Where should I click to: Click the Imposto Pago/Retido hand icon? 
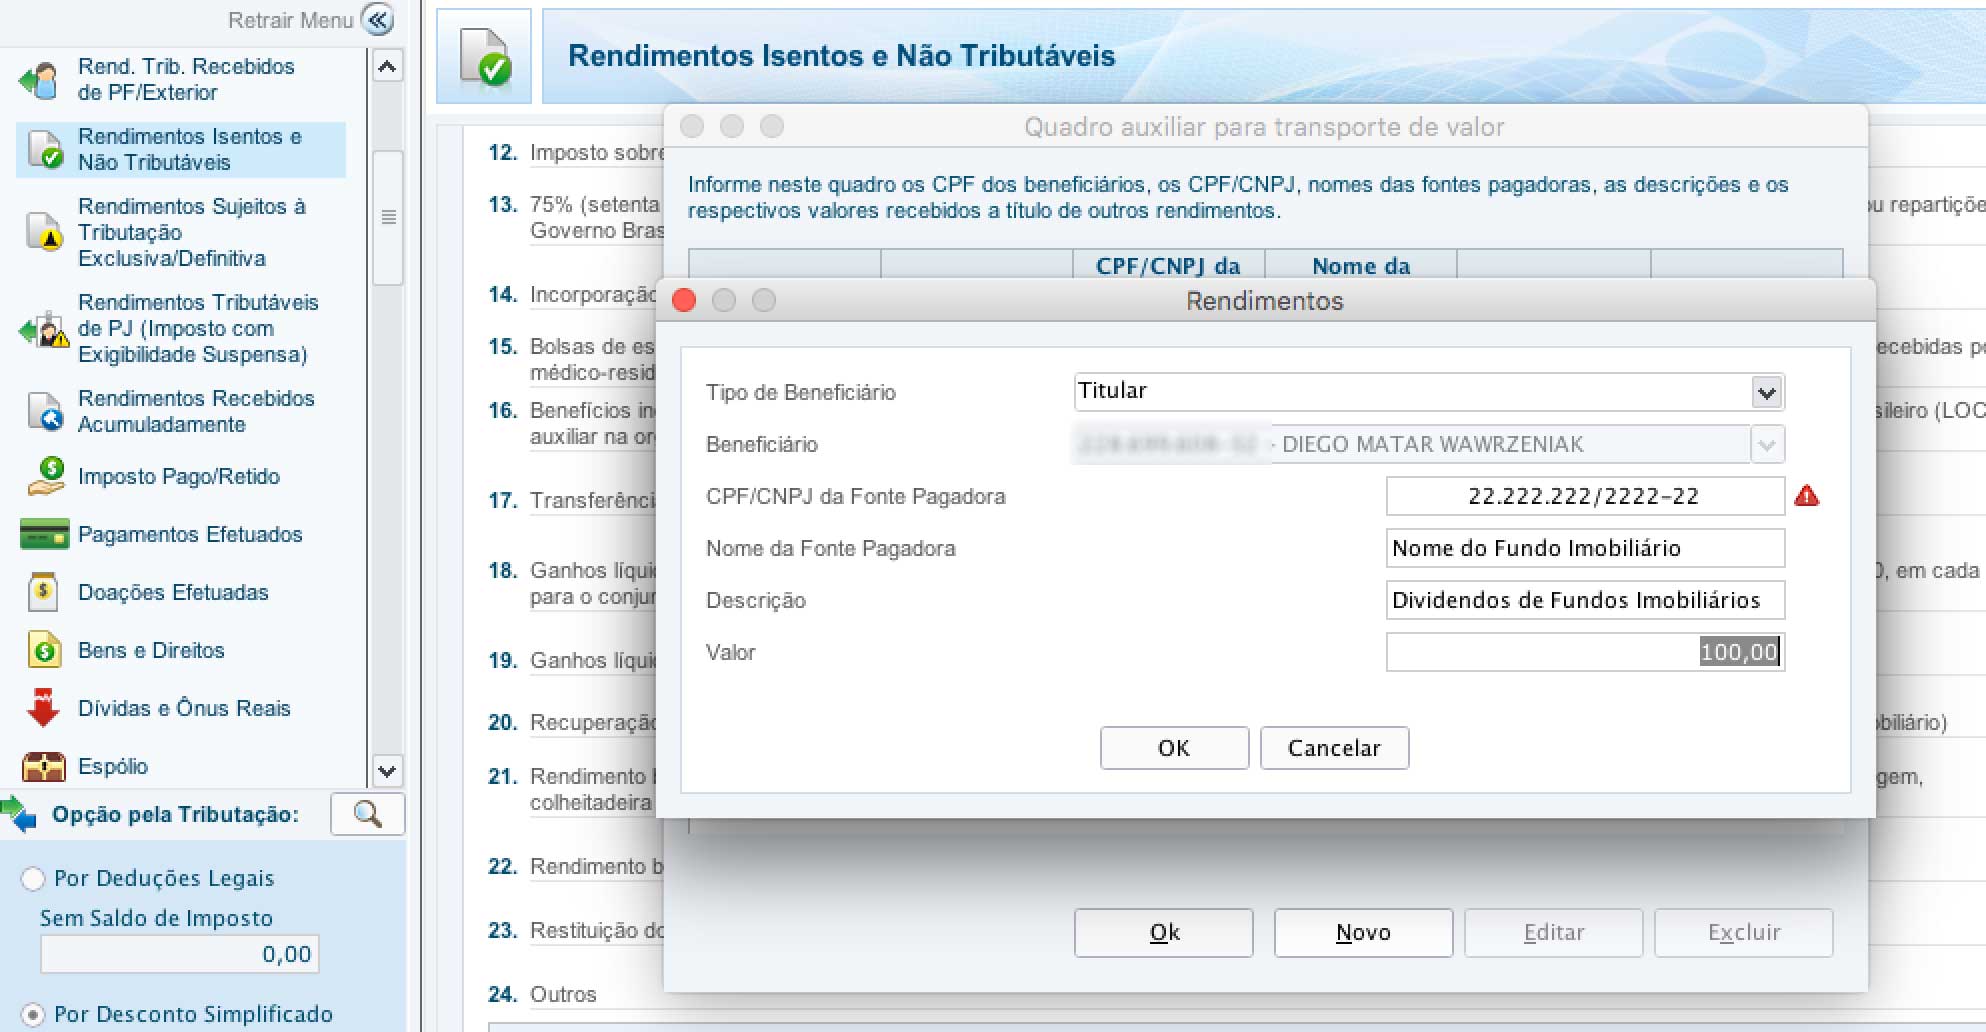46,476
